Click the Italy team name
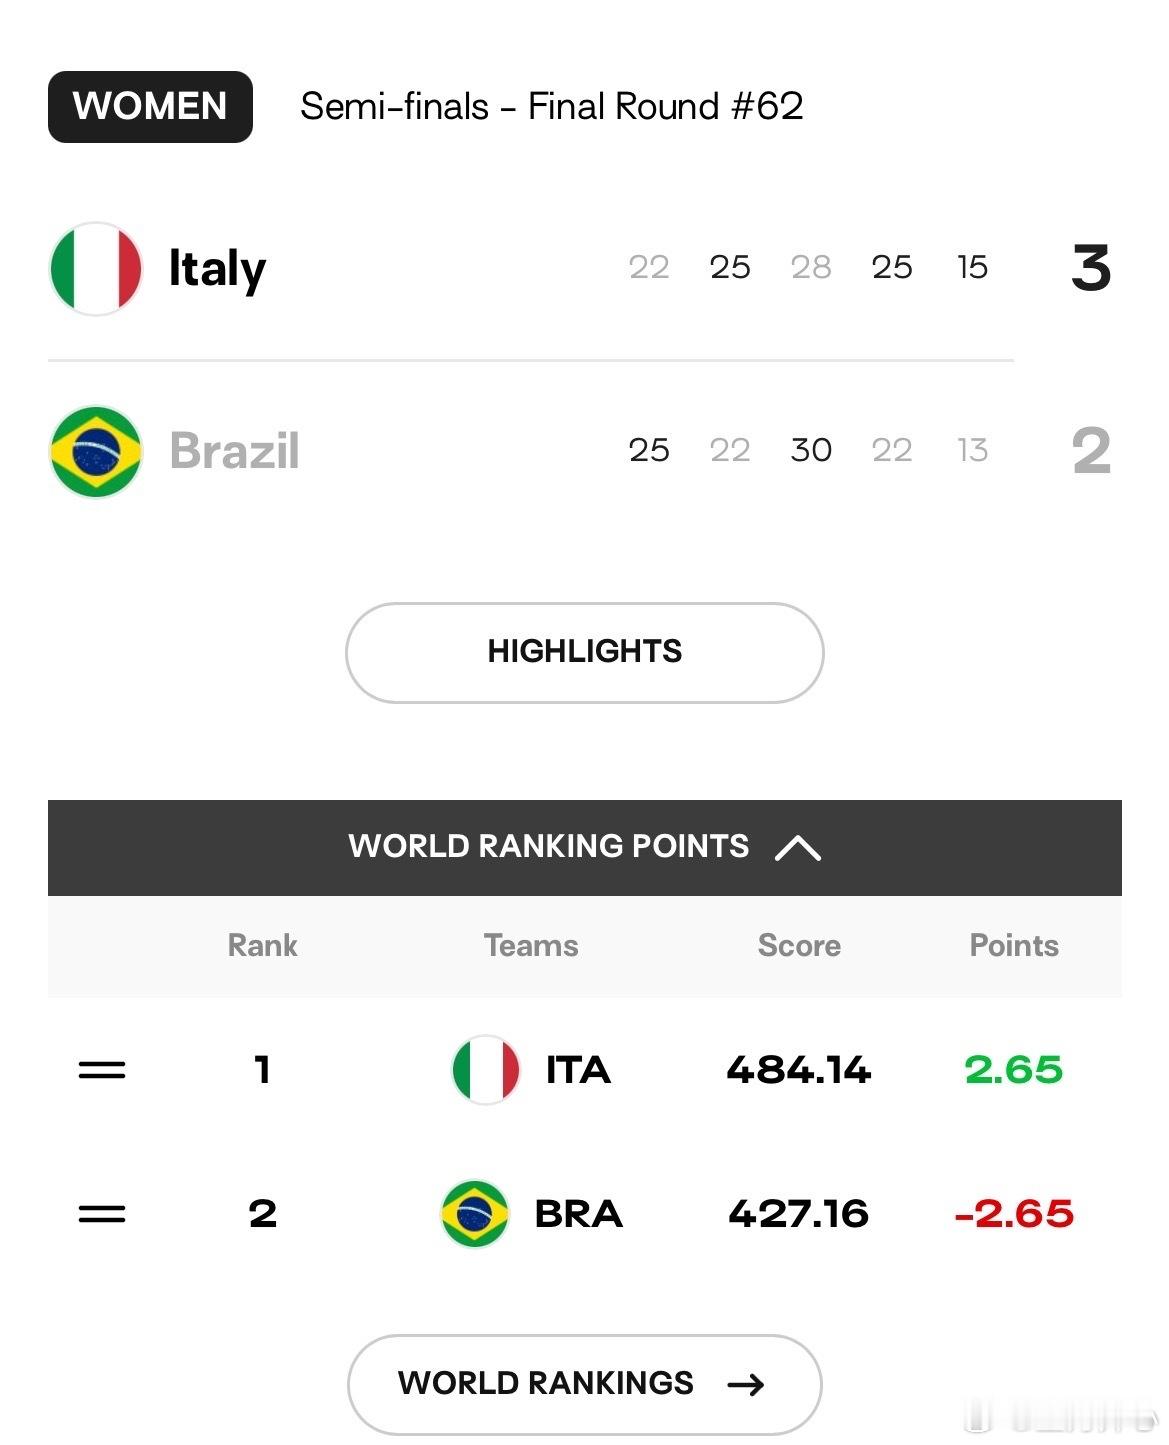The image size is (1169, 1445). pos(217,269)
